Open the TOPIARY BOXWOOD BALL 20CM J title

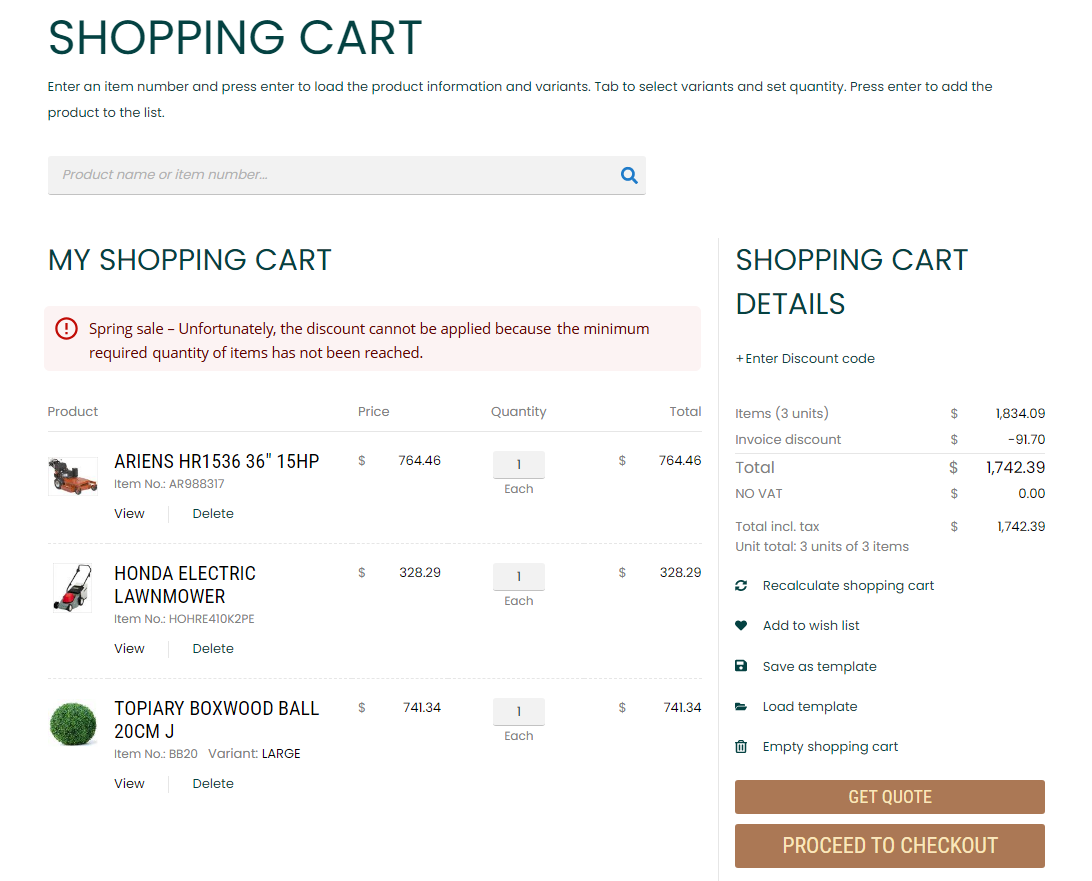coord(217,720)
